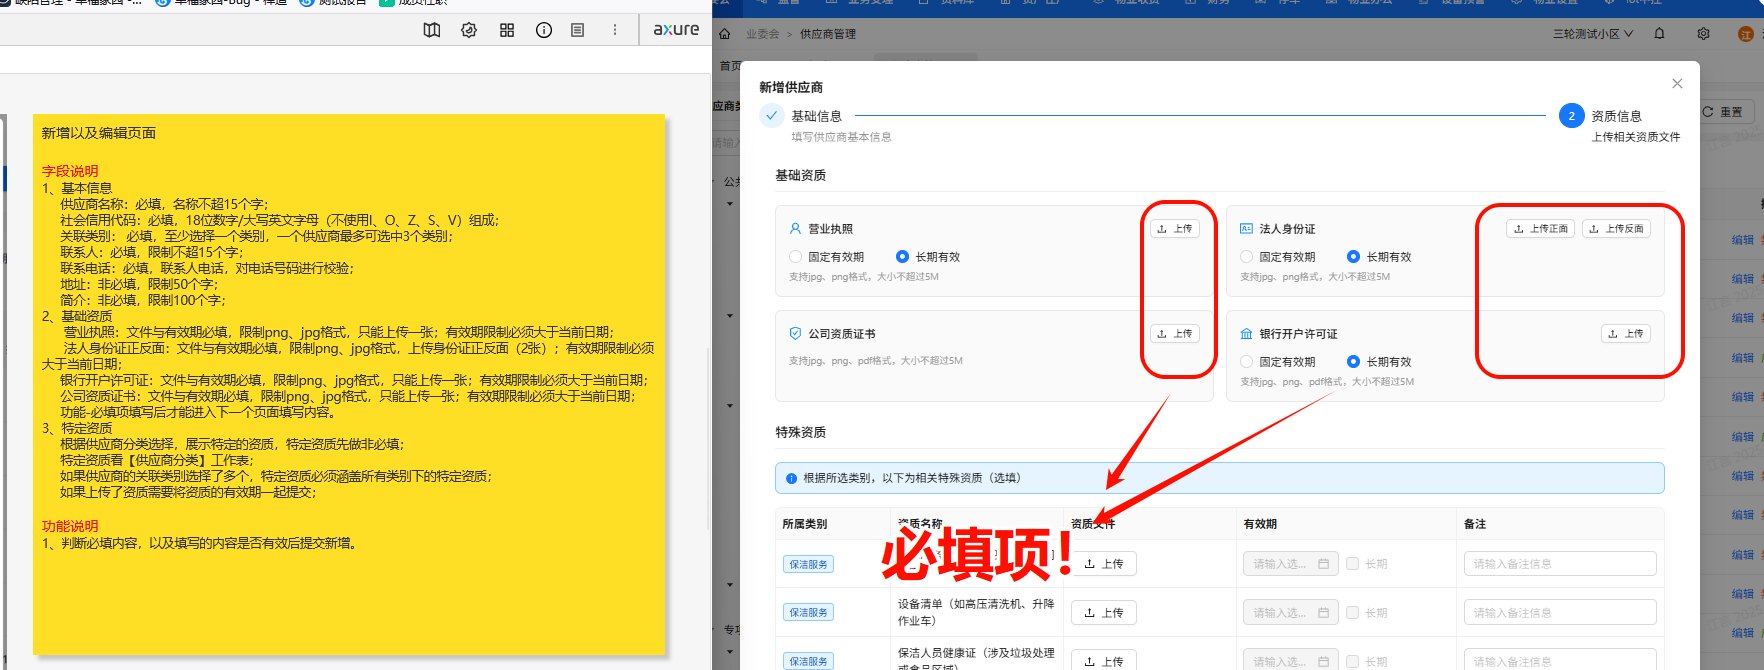Close the 新增供应商 dialog
The height and width of the screenshot is (670, 1764).
[x=1677, y=84]
